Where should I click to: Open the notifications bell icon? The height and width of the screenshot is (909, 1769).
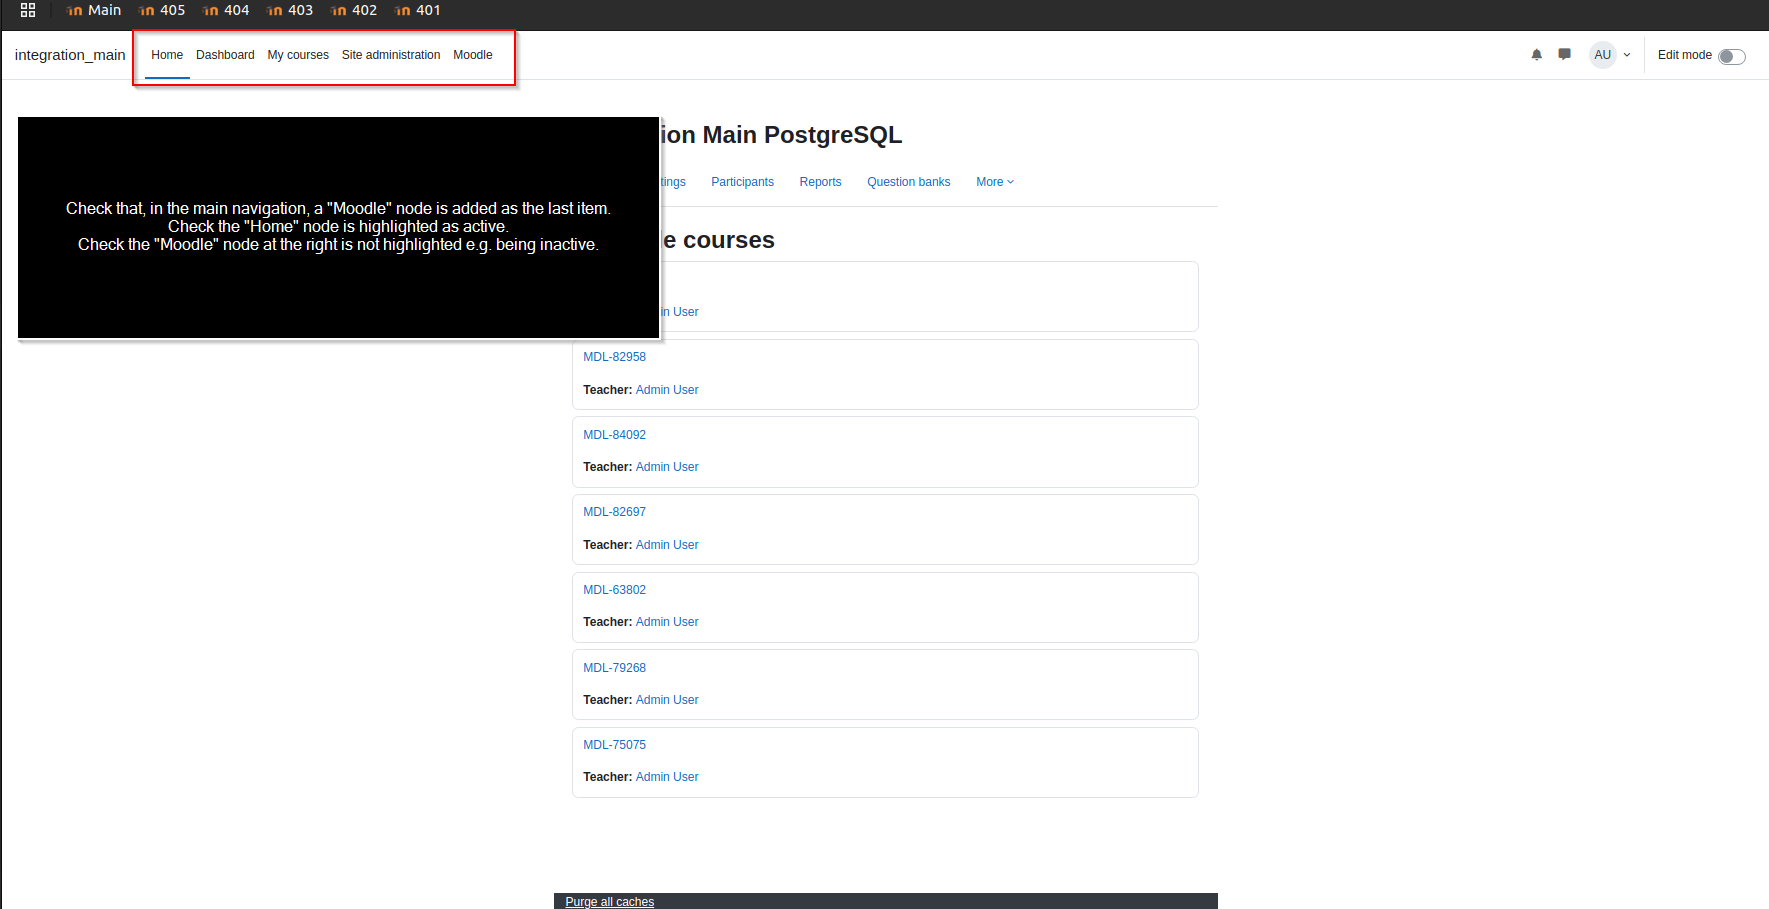pos(1537,55)
